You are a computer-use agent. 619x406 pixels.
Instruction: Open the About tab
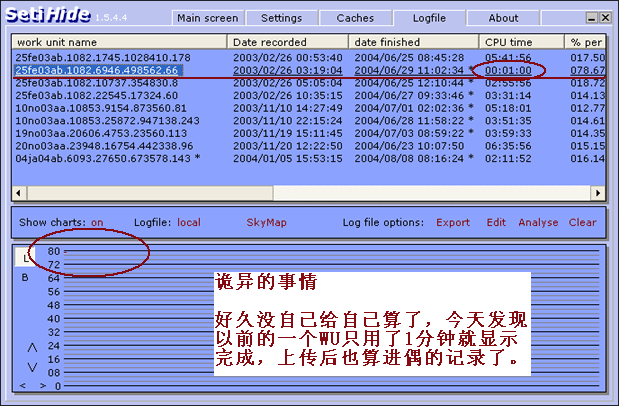click(x=503, y=18)
